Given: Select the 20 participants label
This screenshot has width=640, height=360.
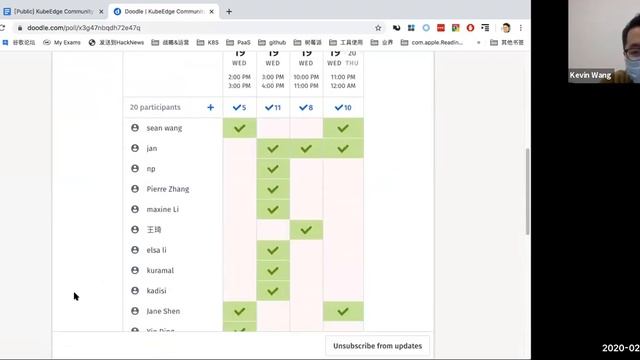Looking at the screenshot, I should [x=155, y=107].
